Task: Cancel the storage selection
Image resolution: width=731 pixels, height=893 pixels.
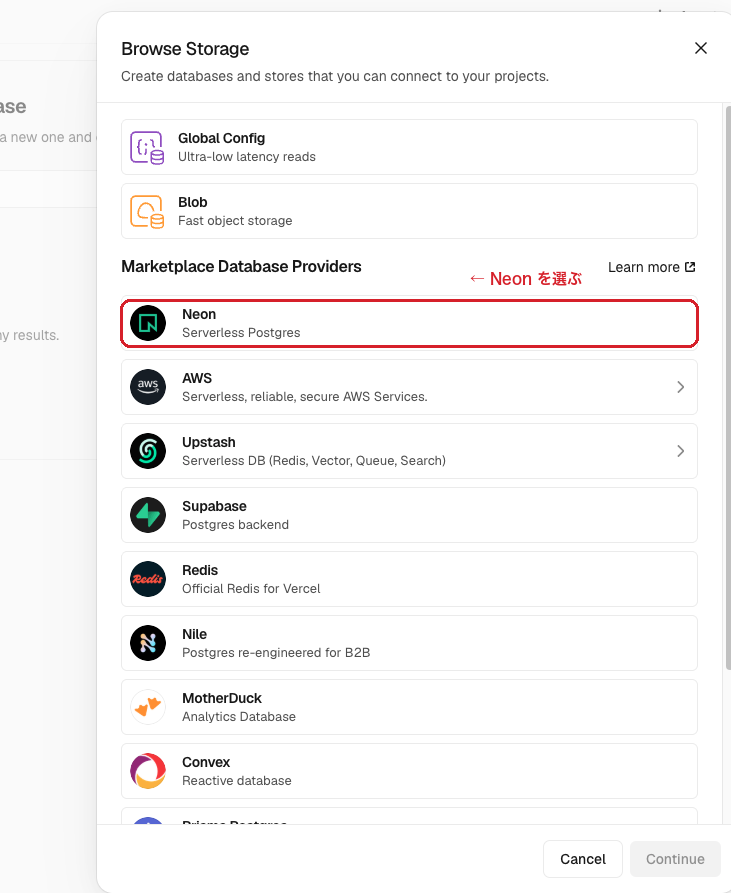Action: (x=583, y=859)
